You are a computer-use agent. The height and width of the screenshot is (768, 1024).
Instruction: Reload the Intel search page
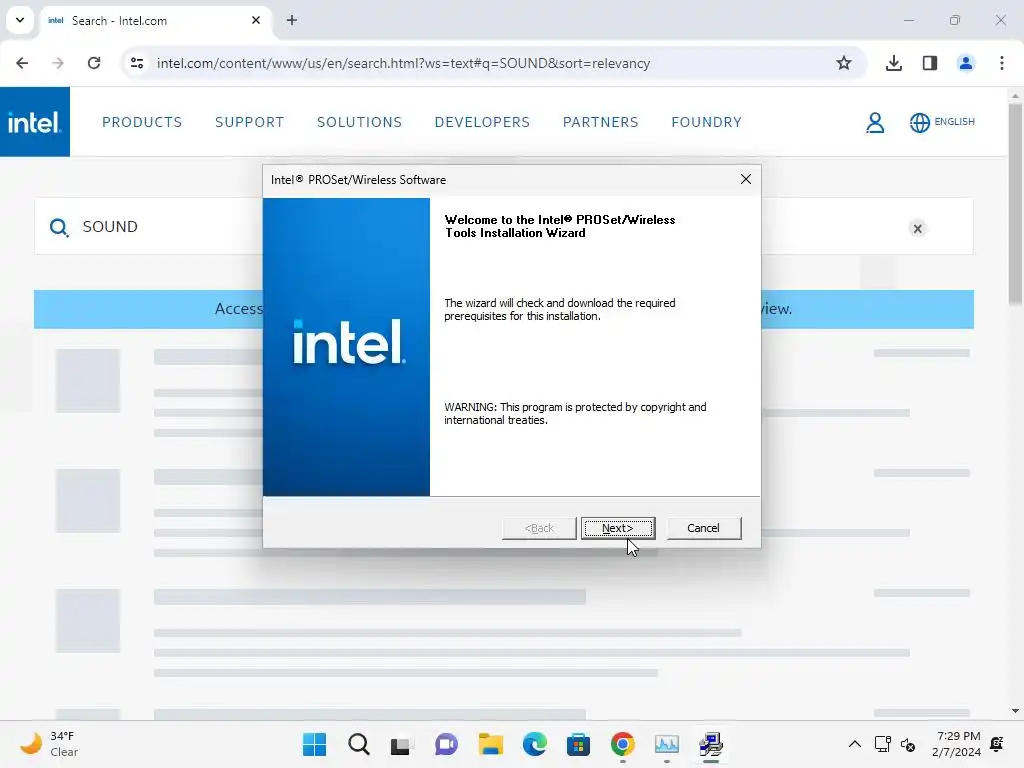click(94, 63)
